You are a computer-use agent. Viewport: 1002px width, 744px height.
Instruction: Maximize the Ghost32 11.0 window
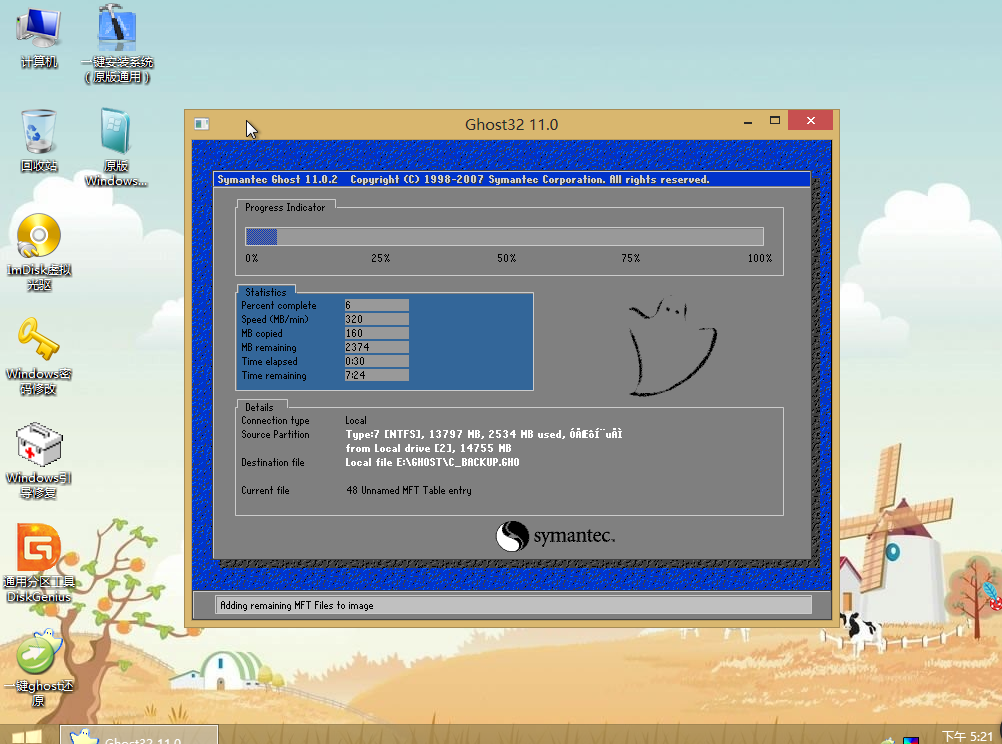point(774,121)
